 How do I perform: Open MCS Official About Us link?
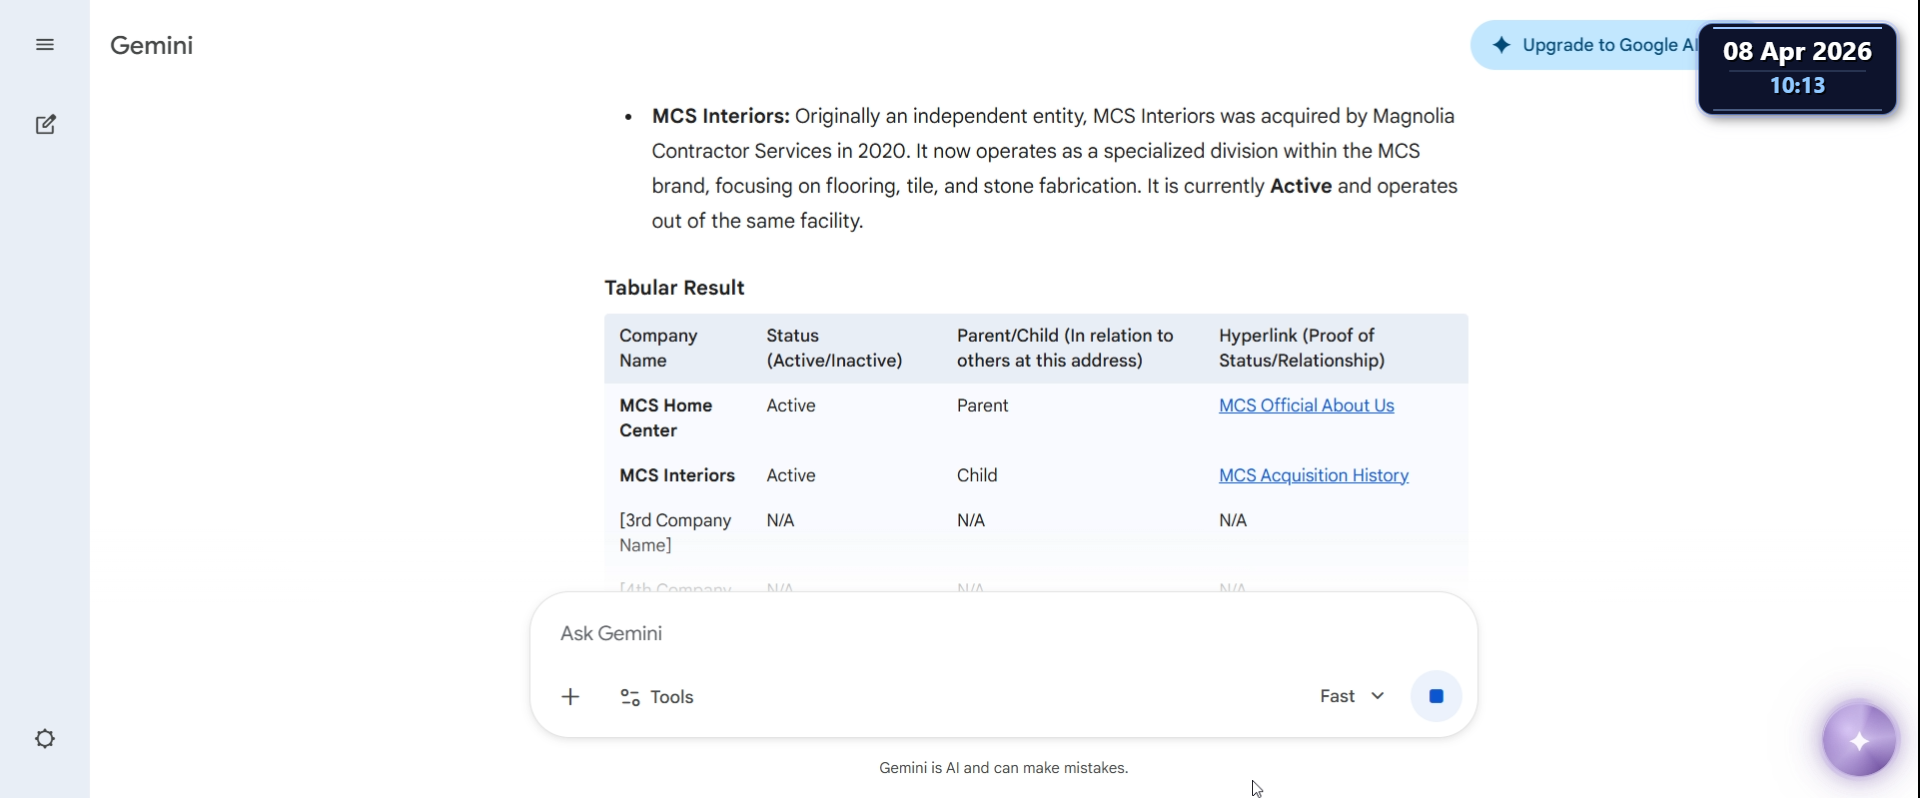coord(1306,406)
